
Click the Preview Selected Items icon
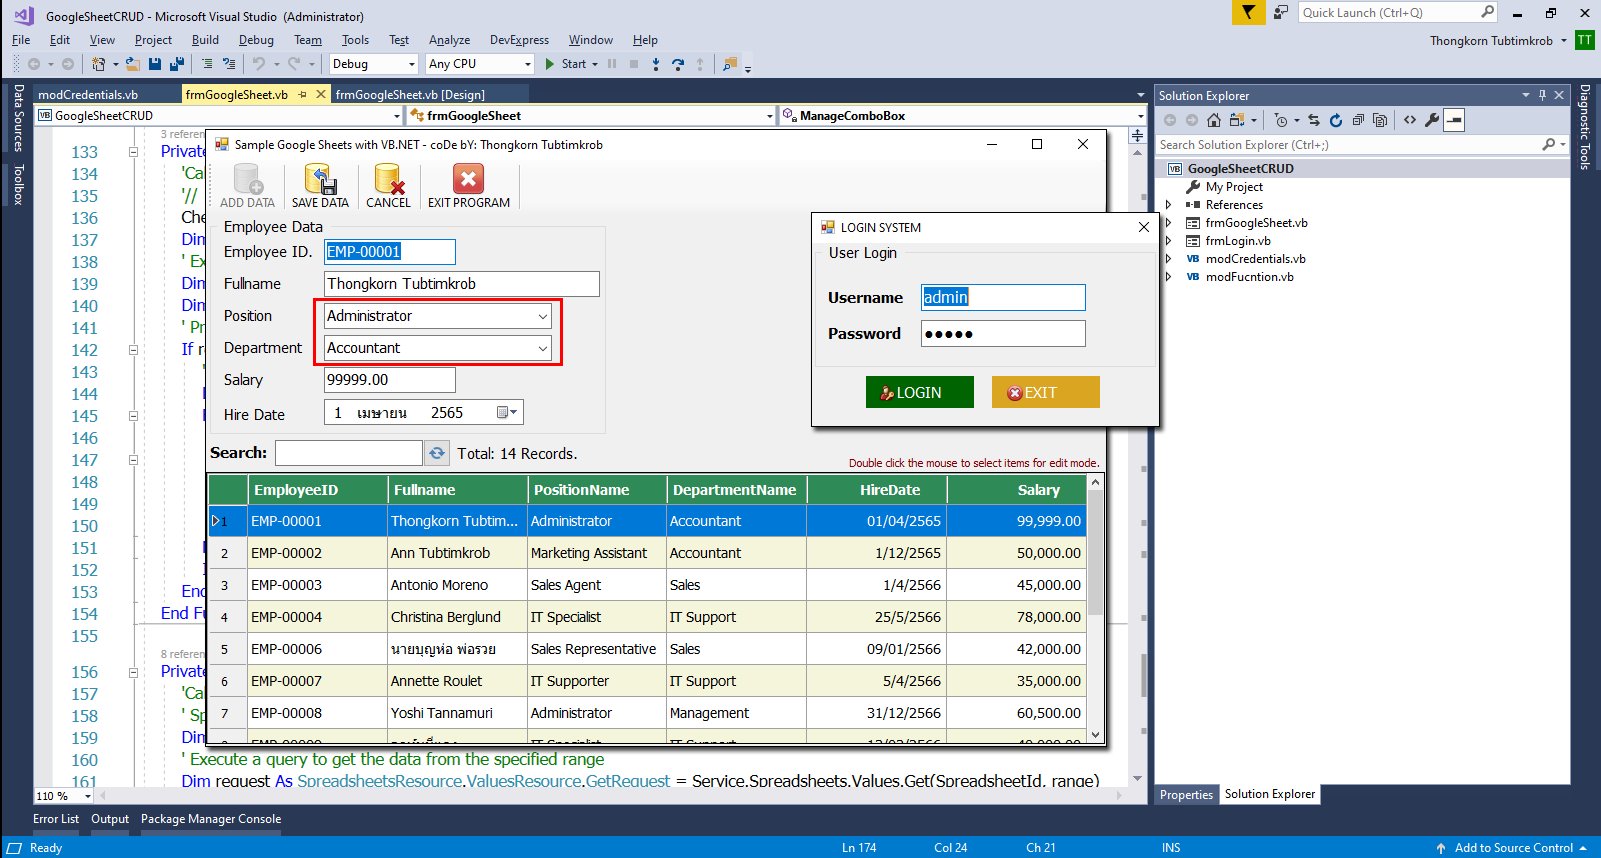pos(1454,120)
